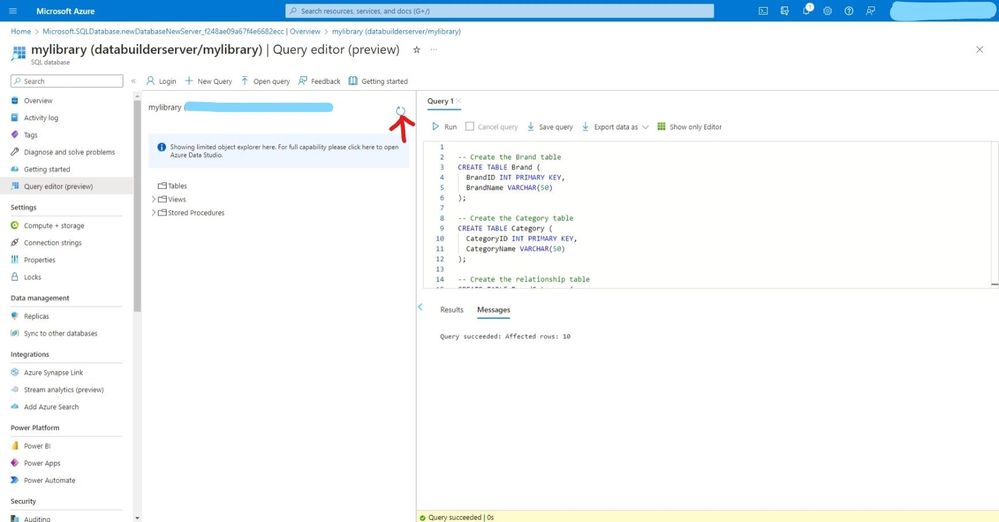Screen dimensions: 999x522
Task: Refresh the object explorer
Action: coord(400,111)
